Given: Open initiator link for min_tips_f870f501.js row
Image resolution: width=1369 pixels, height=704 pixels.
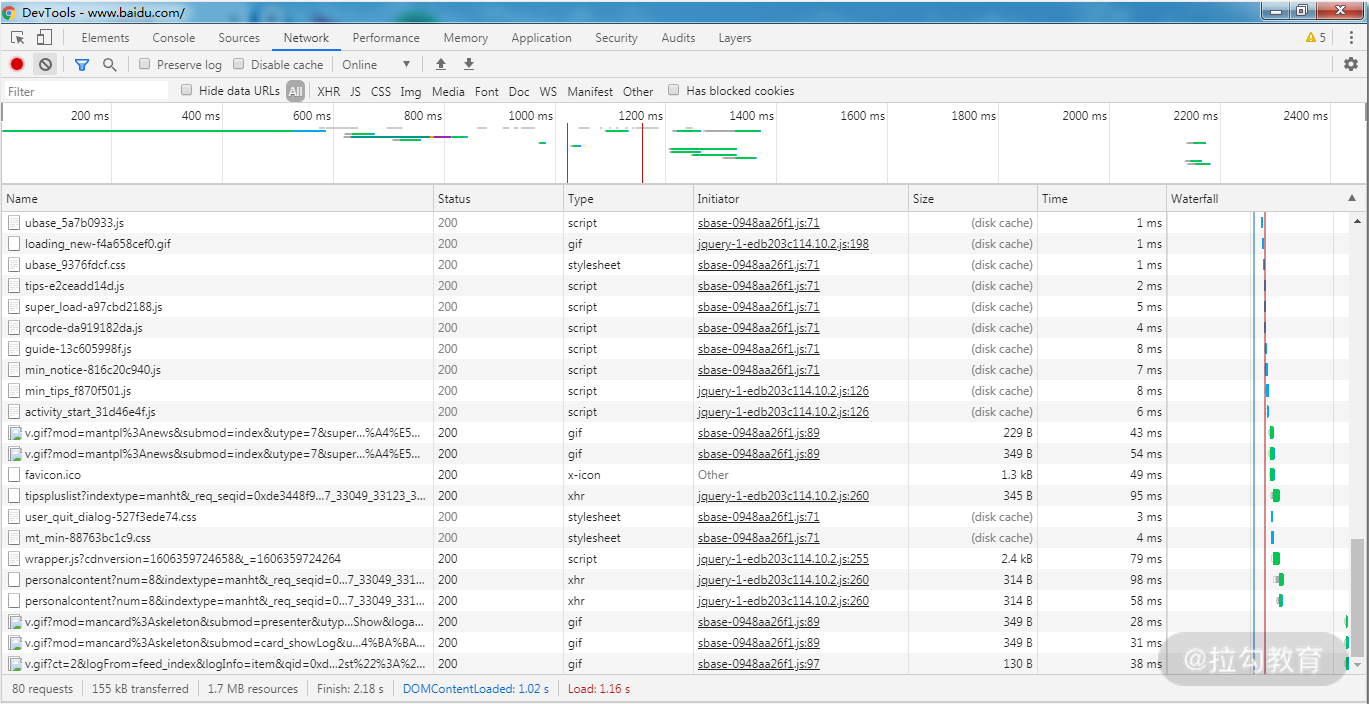Looking at the screenshot, I should (x=783, y=391).
